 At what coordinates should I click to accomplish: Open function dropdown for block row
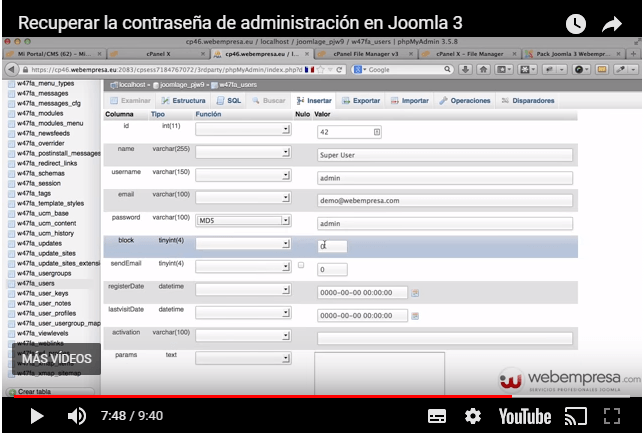coord(243,244)
